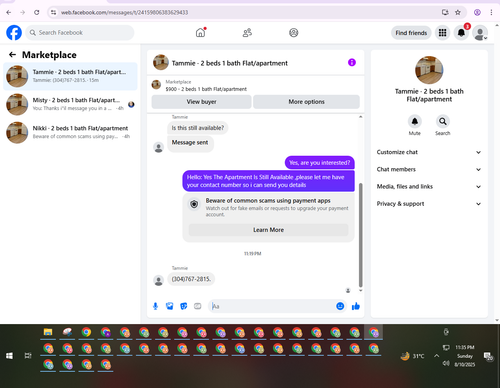Open File Explorer from the taskbar

(48, 332)
